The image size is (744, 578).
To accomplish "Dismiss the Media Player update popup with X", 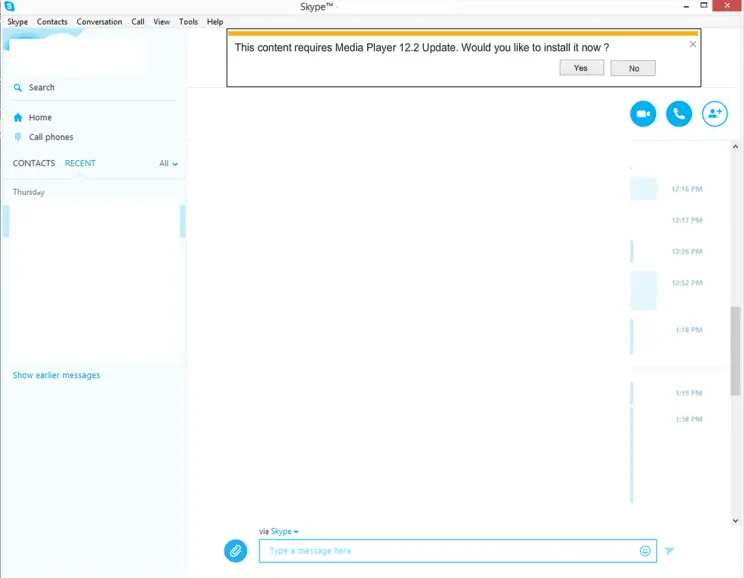I will coord(693,44).
